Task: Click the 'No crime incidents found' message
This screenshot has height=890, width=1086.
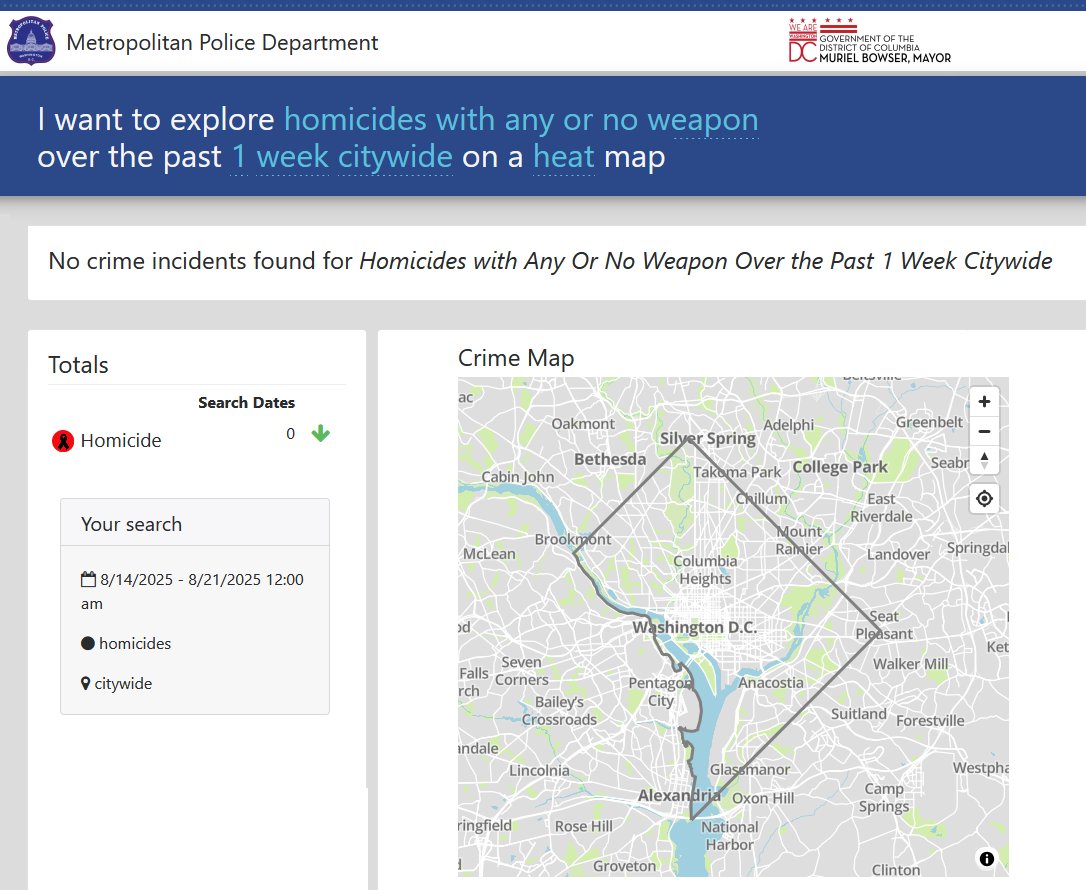Action: click(550, 261)
